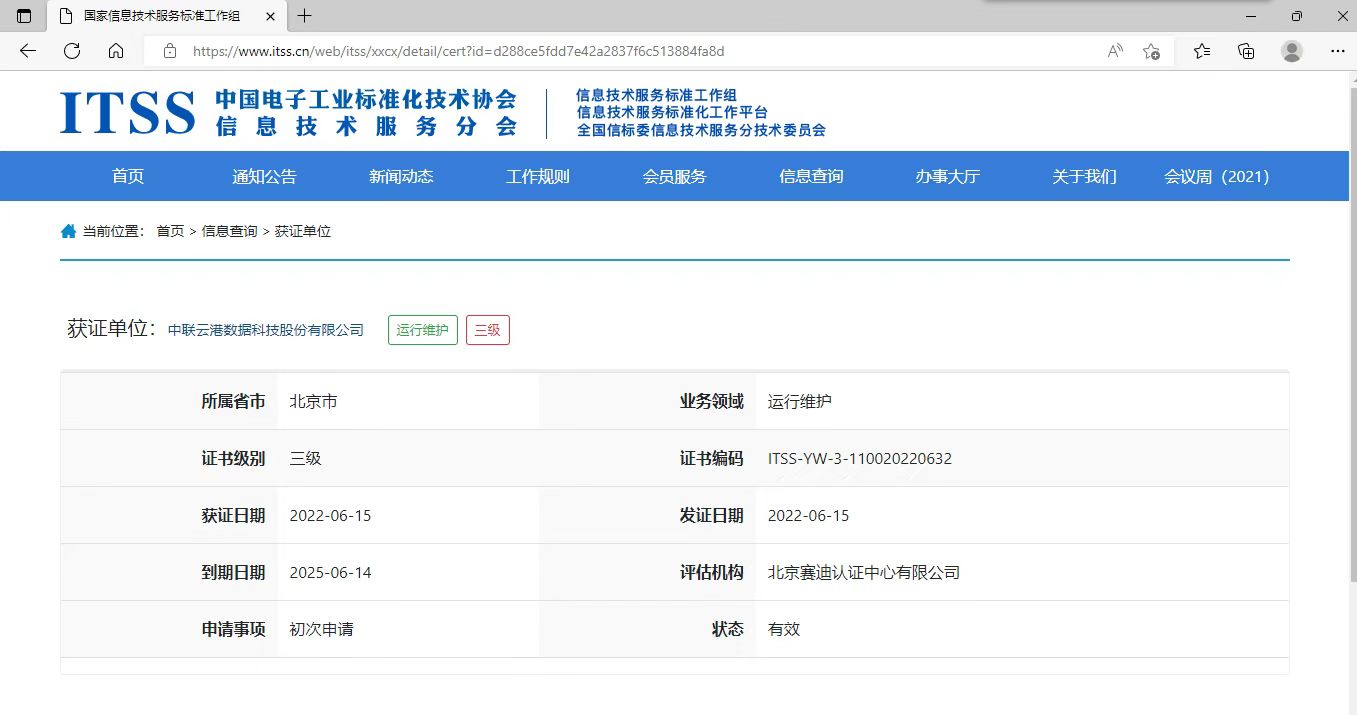
Task: Click the 获证日期 value 2022-06-15
Action: pos(330,516)
